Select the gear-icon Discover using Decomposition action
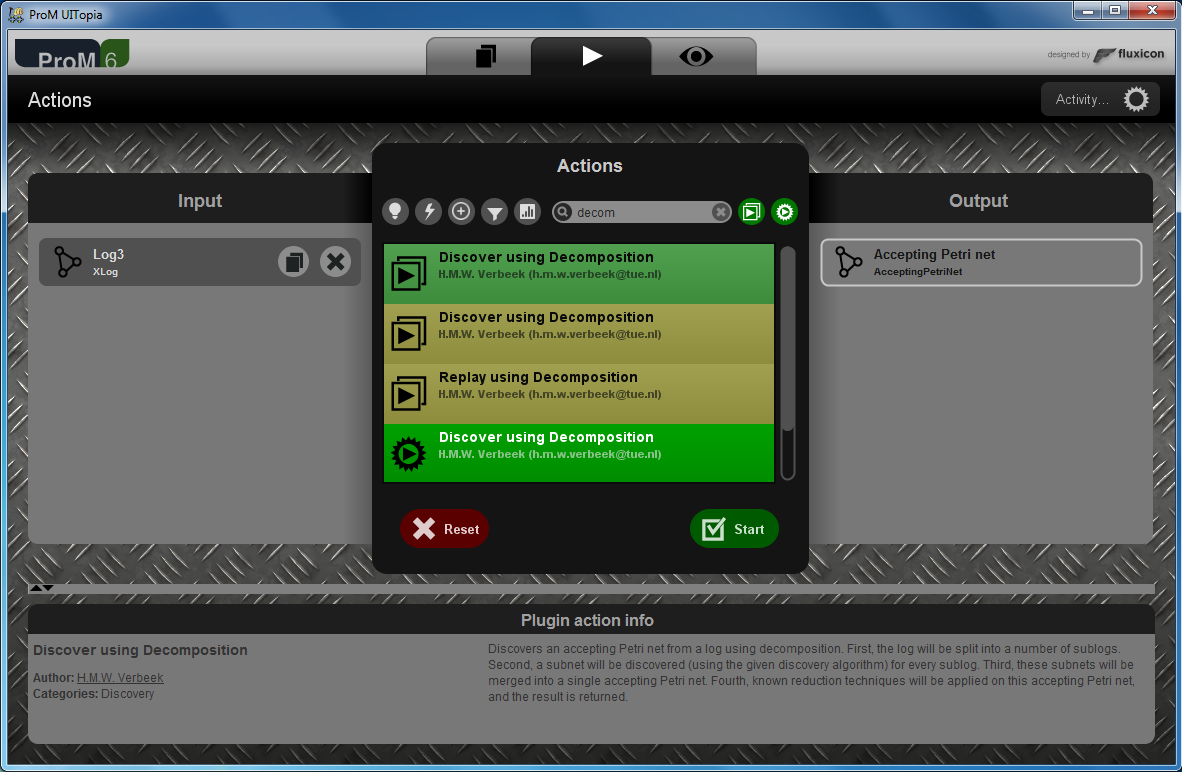Screen dimensions: 1182x772 (x=579, y=453)
